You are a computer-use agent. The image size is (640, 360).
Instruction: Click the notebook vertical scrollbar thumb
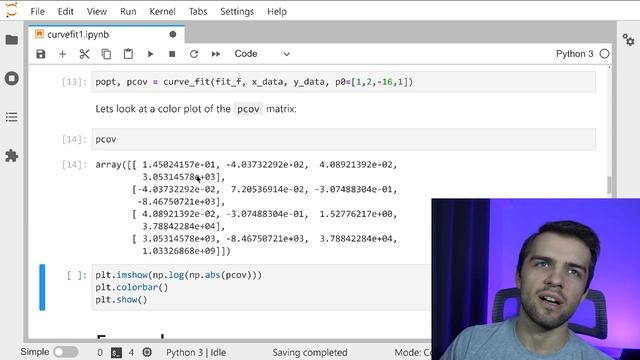click(609, 185)
